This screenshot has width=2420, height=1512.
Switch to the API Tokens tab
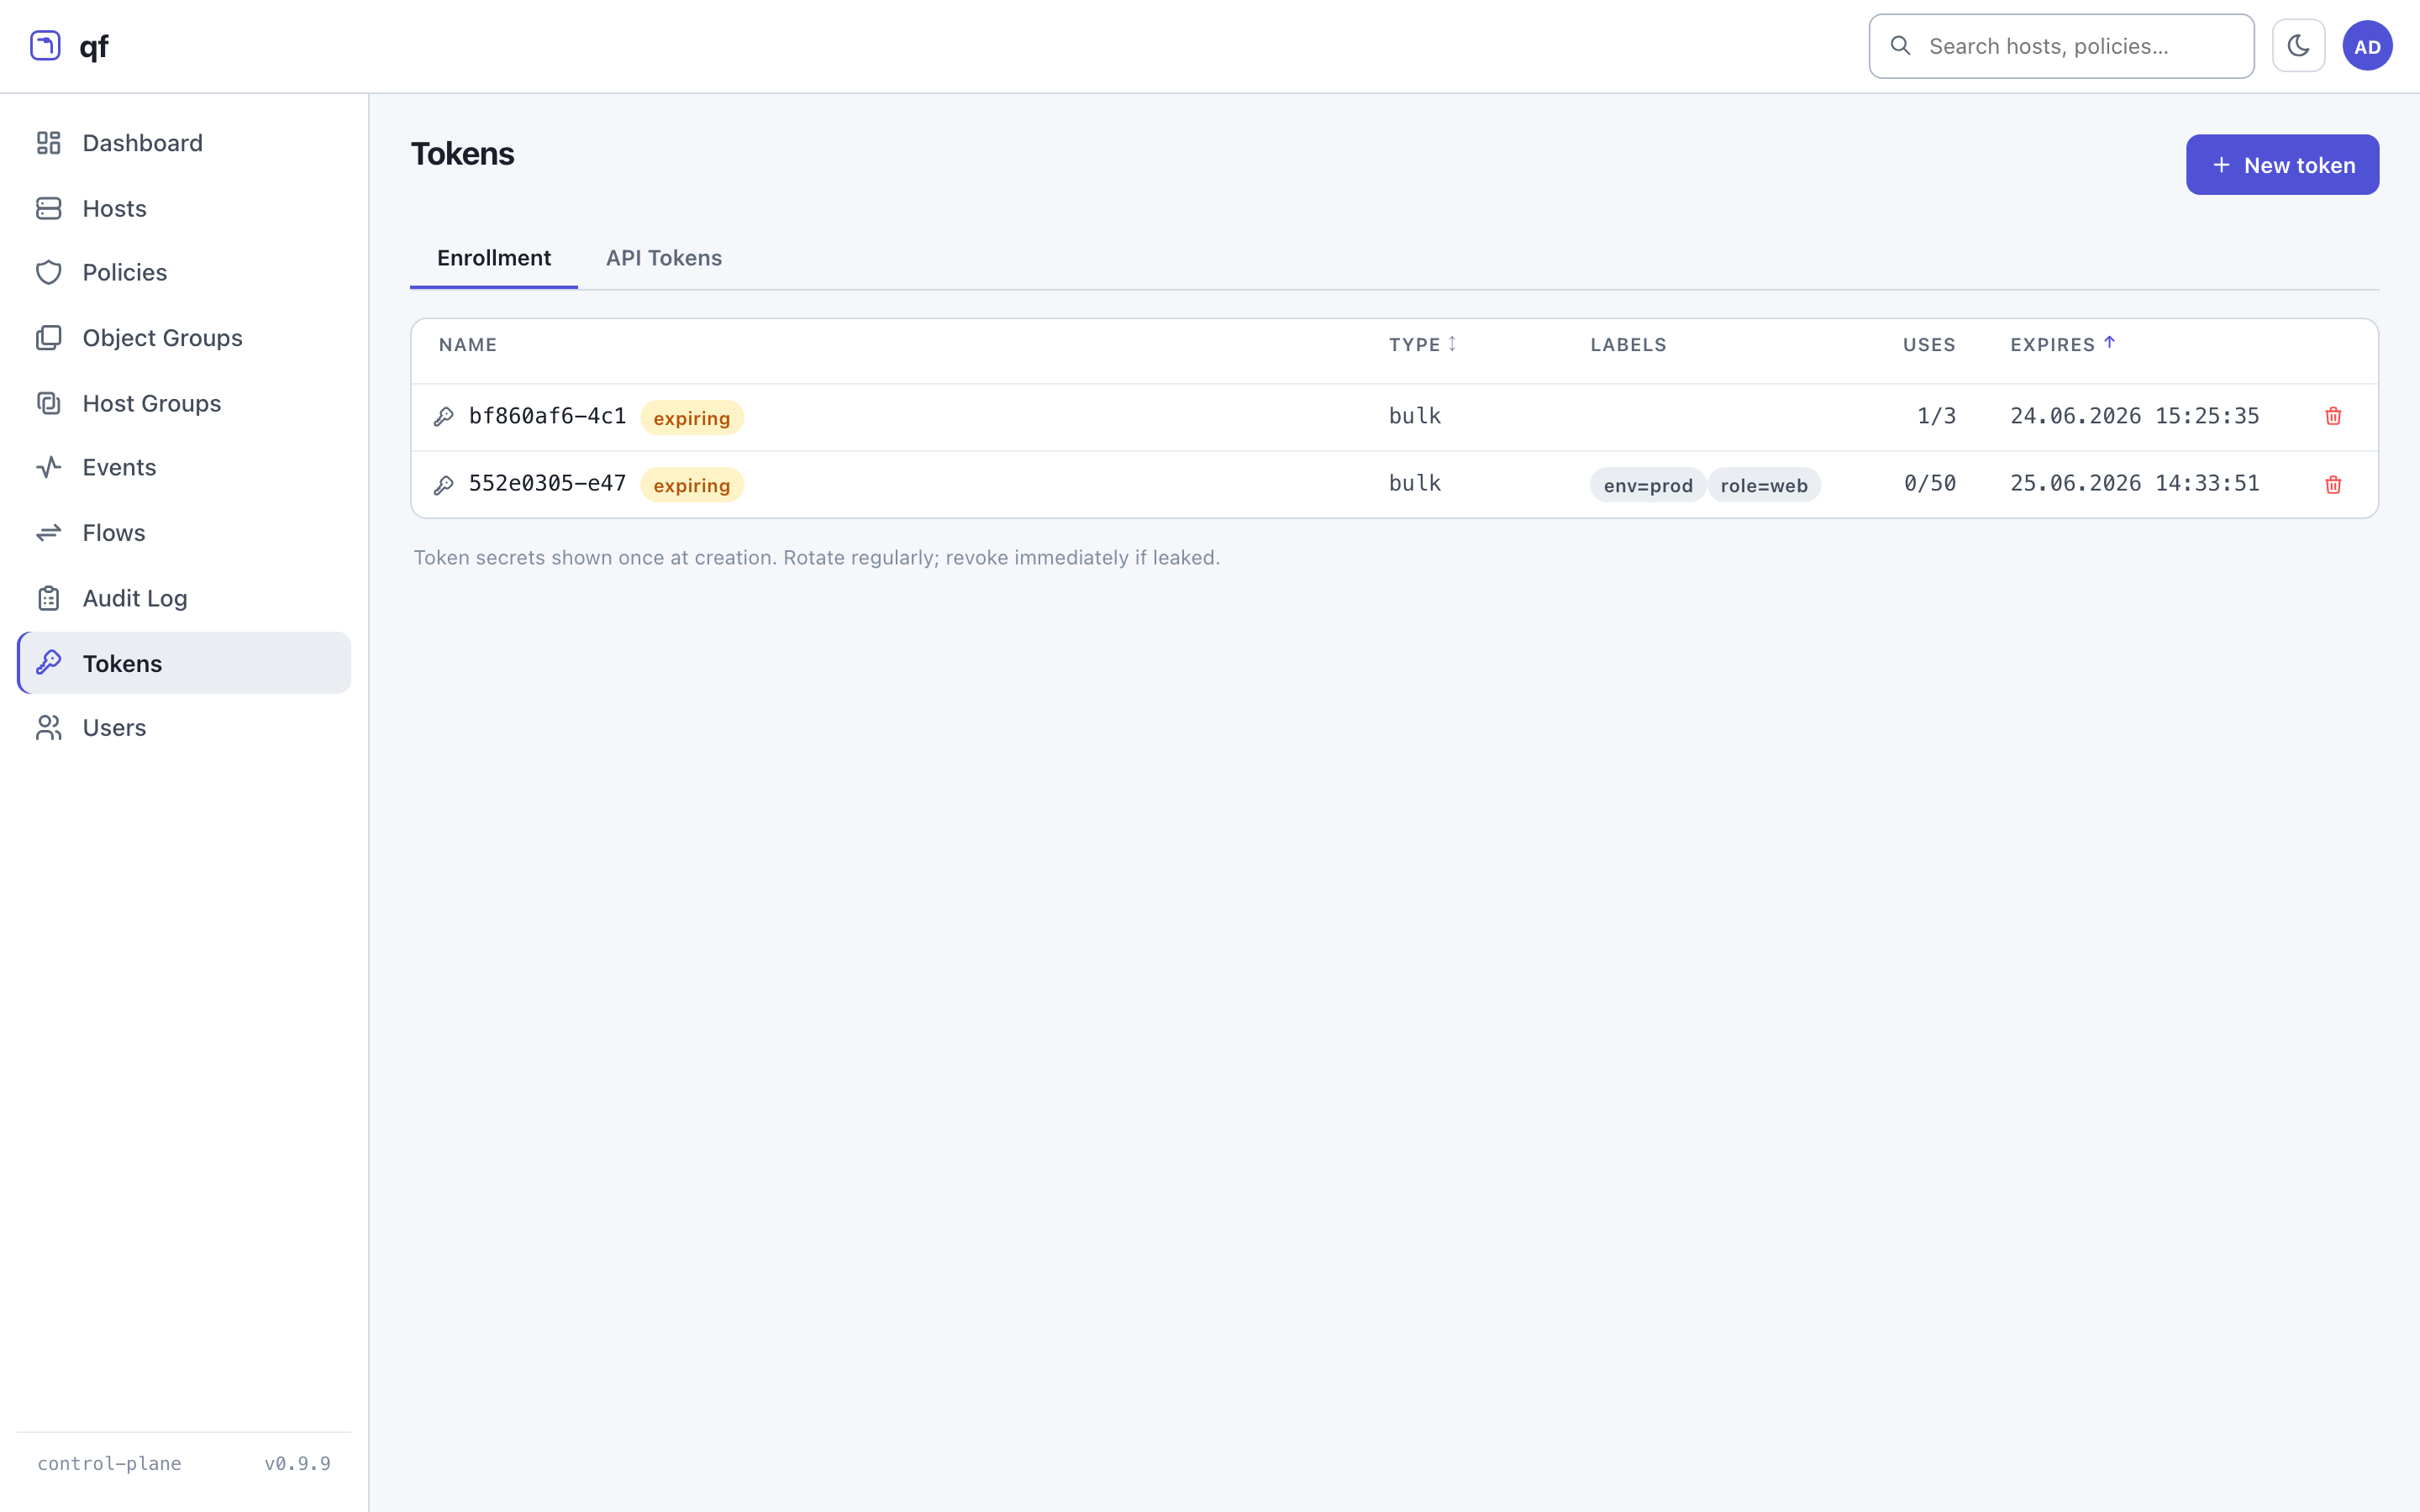(664, 258)
